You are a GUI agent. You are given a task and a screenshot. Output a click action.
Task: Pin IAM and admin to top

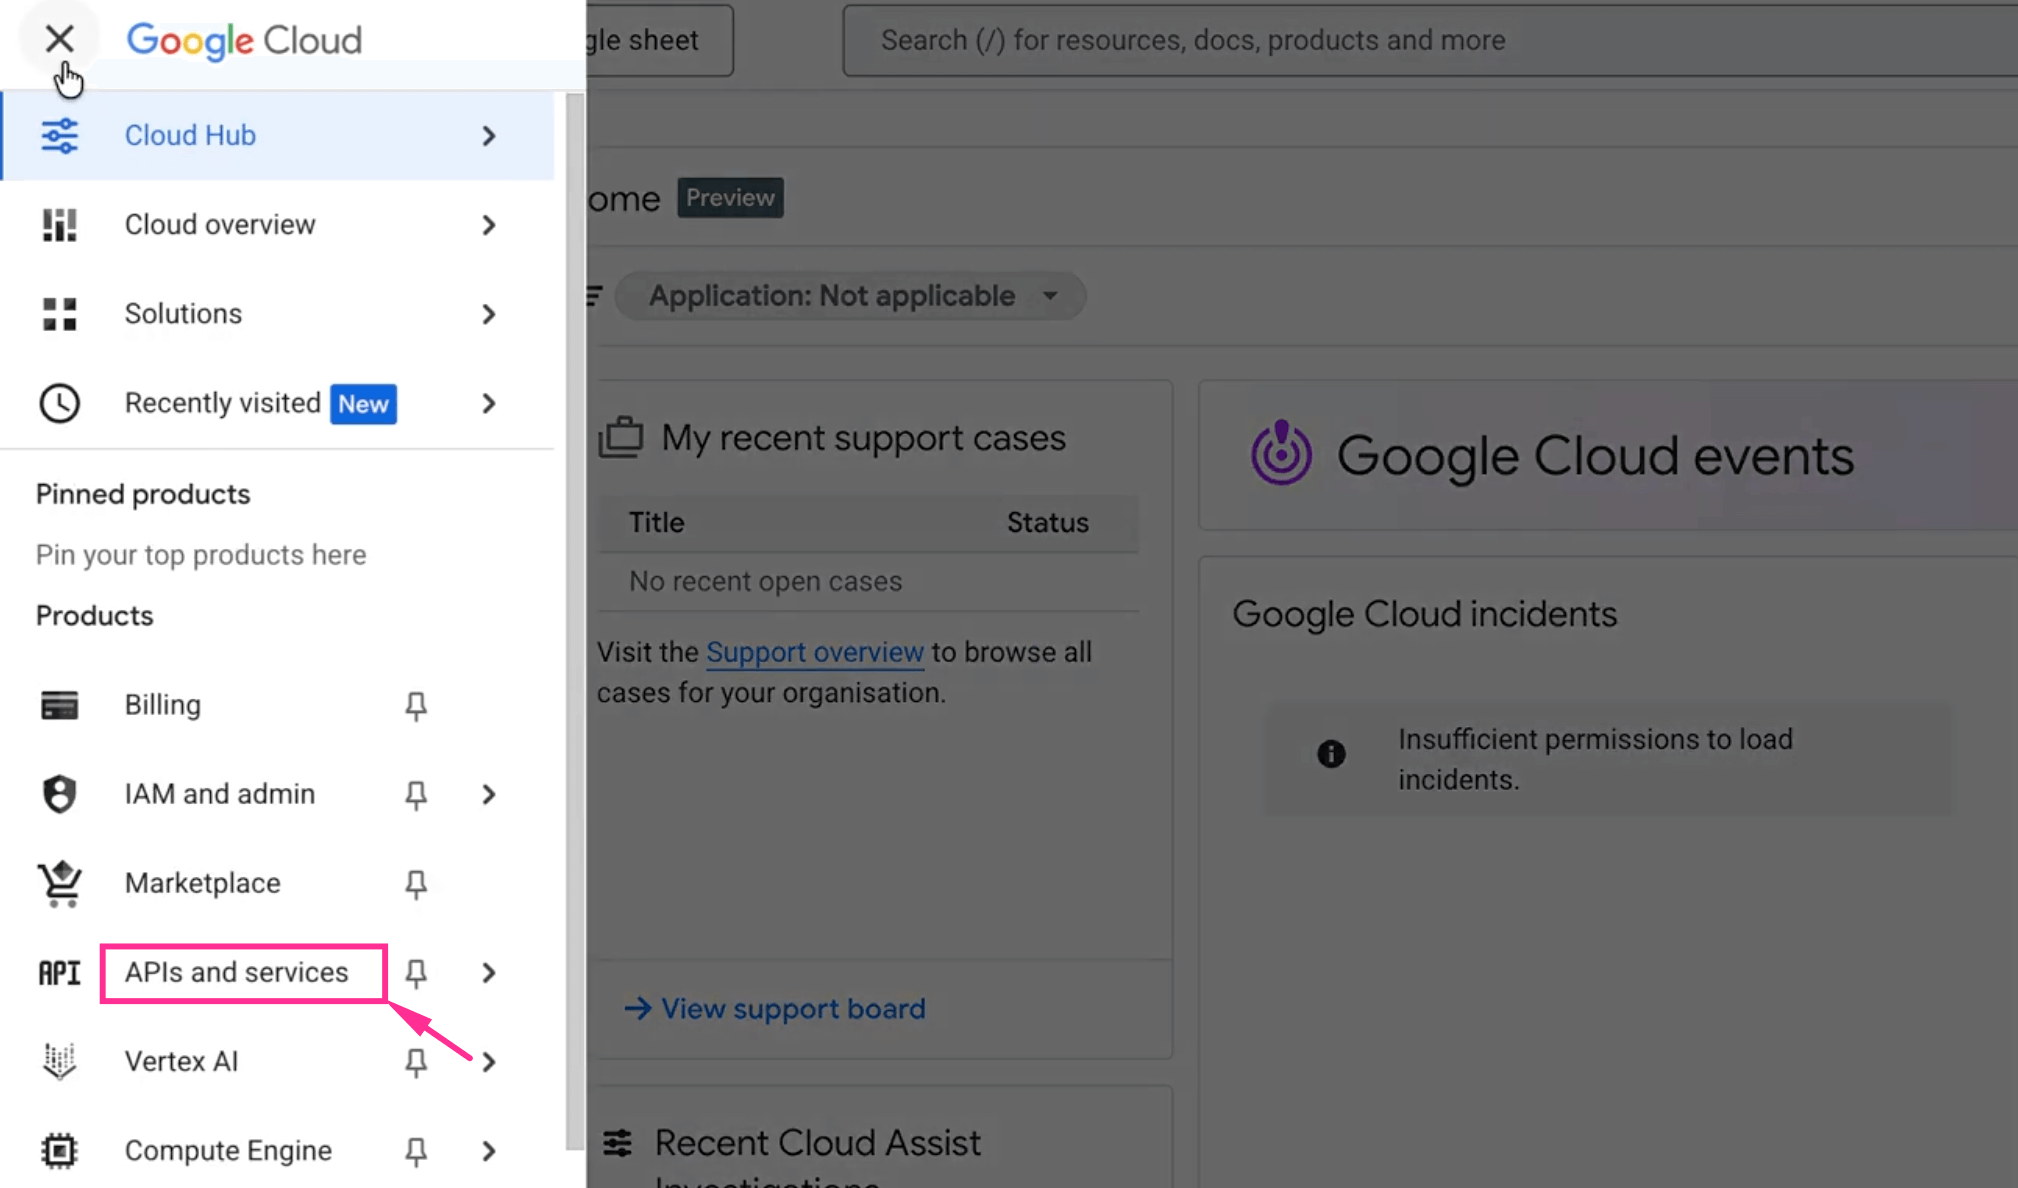pos(416,795)
